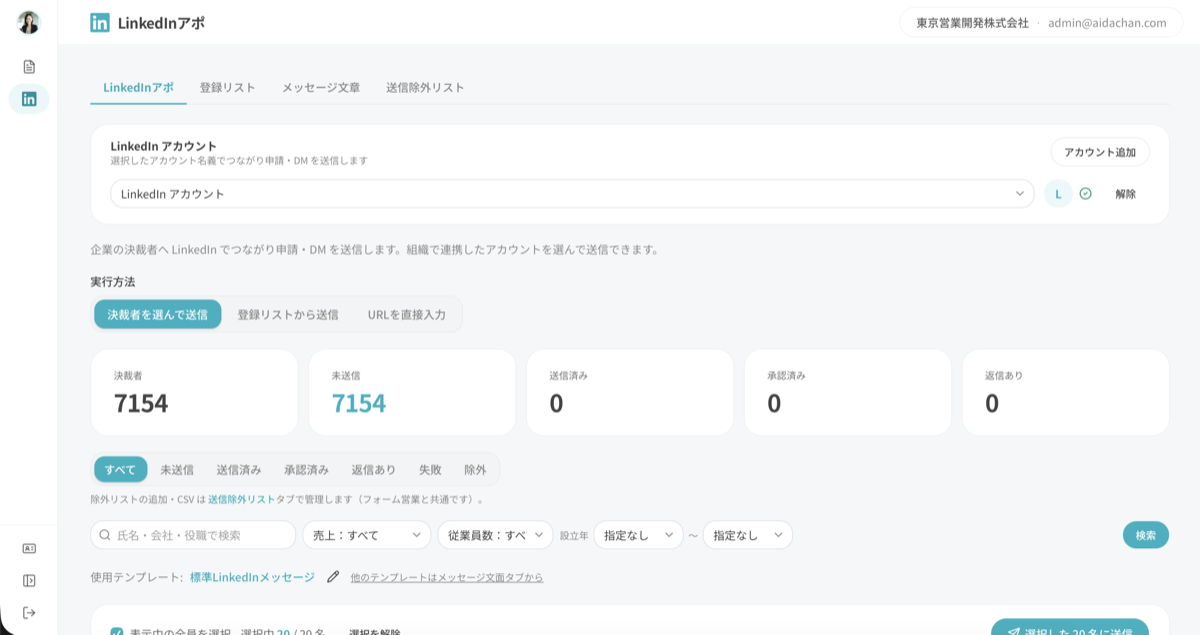
Task: Open the 売上：すべて dropdown
Action: pos(367,535)
